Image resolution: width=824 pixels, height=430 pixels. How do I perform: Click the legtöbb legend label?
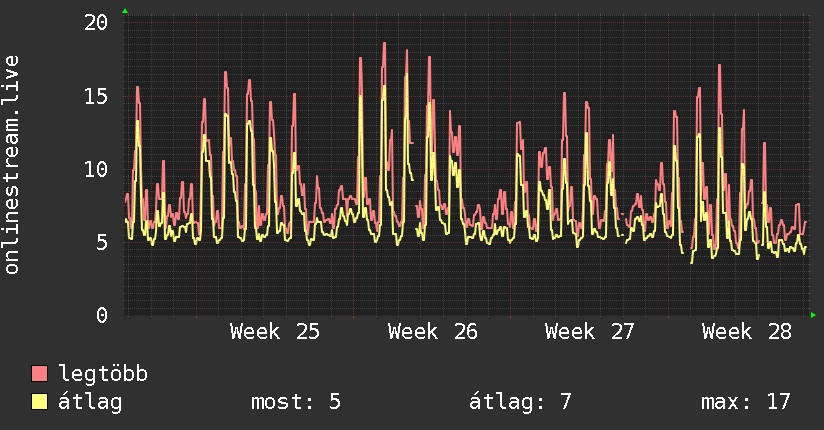tap(103, 373)
